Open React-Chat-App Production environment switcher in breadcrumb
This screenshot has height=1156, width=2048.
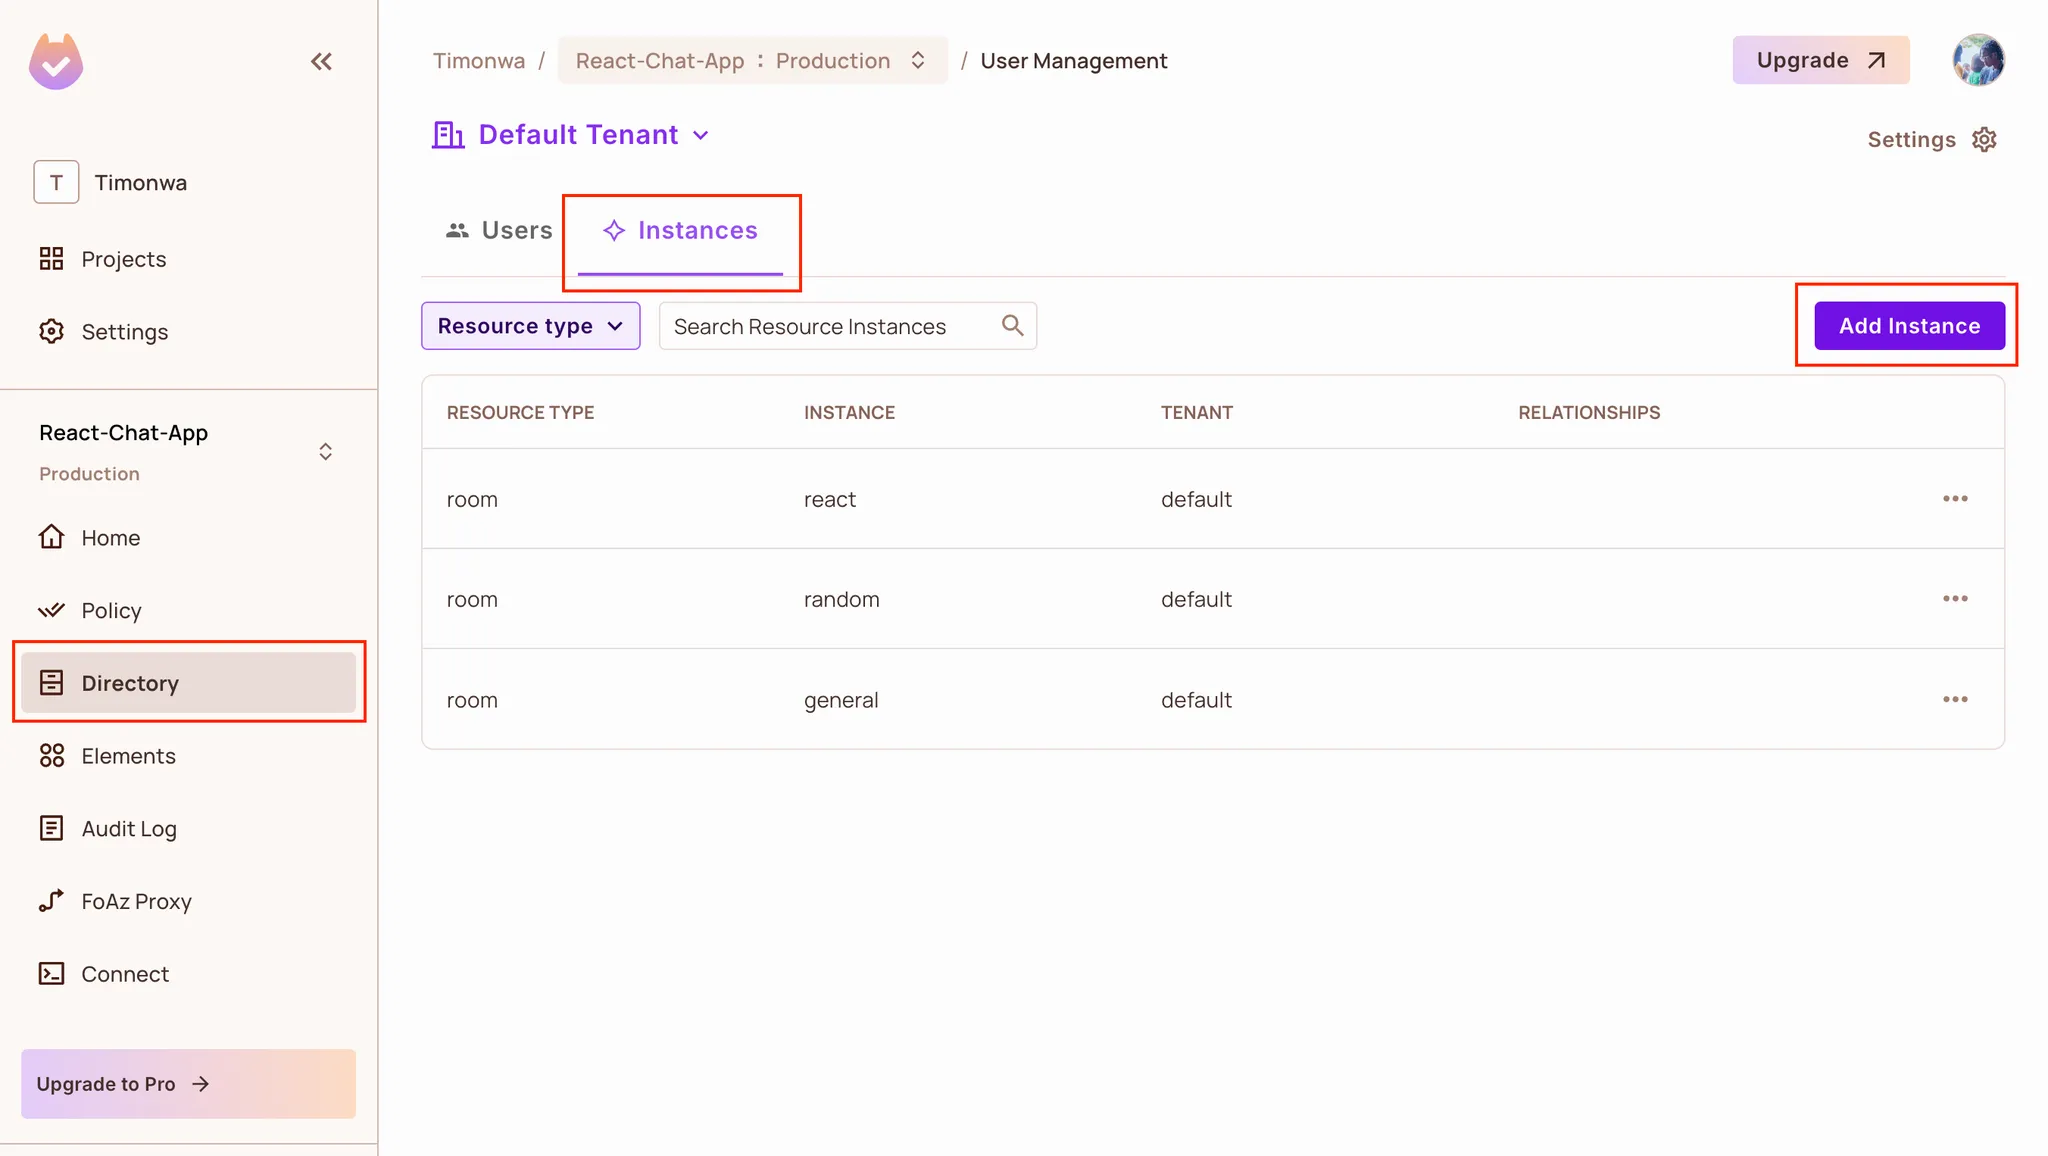point(752,61)
